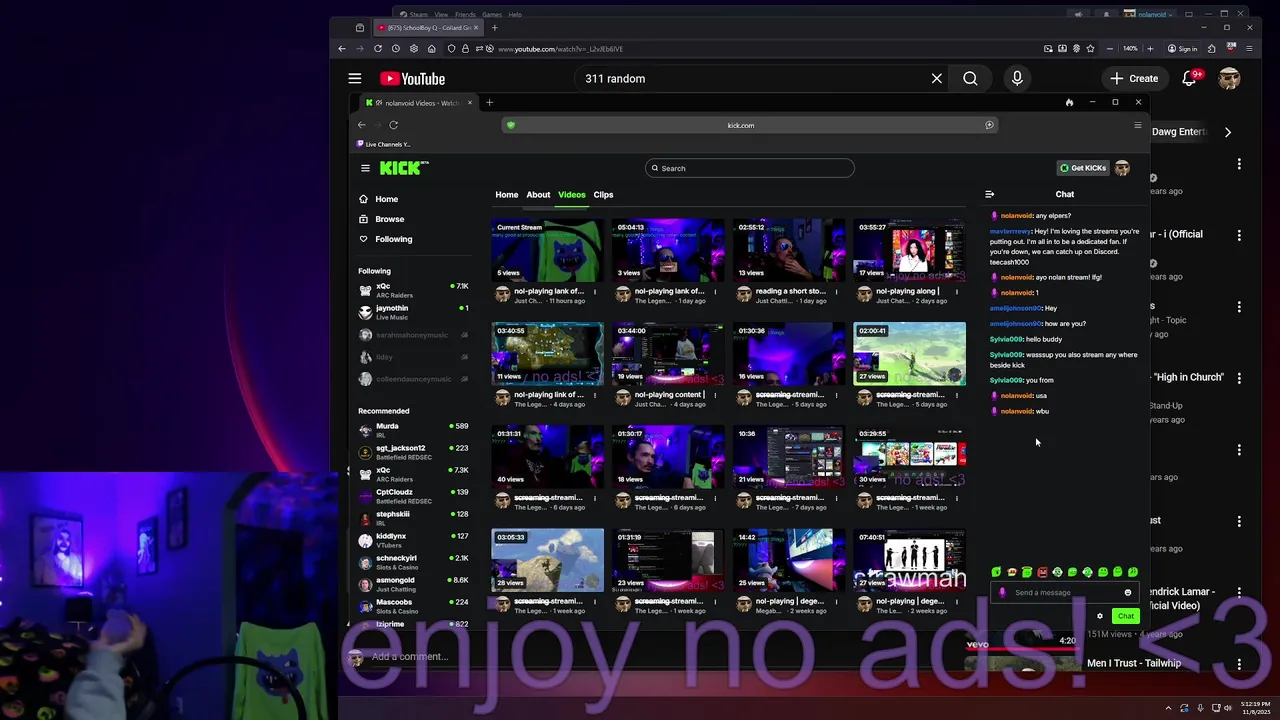Open Kick browser window hamburger menu
Image resolution: width=1280 pixels, height=720 pixels.
(1137, 125)
